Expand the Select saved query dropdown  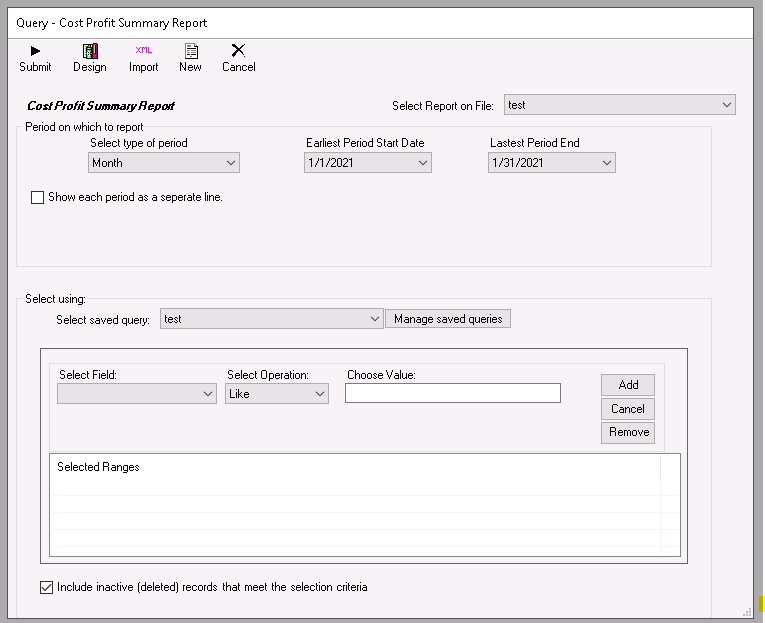[272, 319]
